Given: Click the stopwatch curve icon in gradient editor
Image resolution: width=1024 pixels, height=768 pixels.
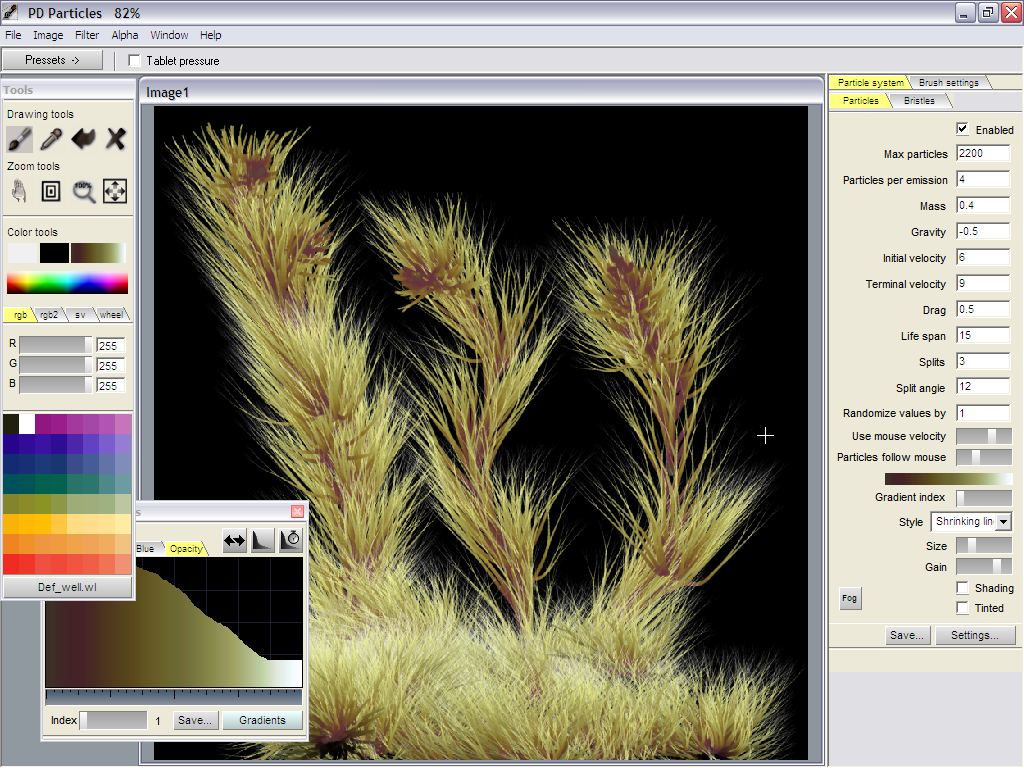Looking at the screenshot, I should 290,540.
